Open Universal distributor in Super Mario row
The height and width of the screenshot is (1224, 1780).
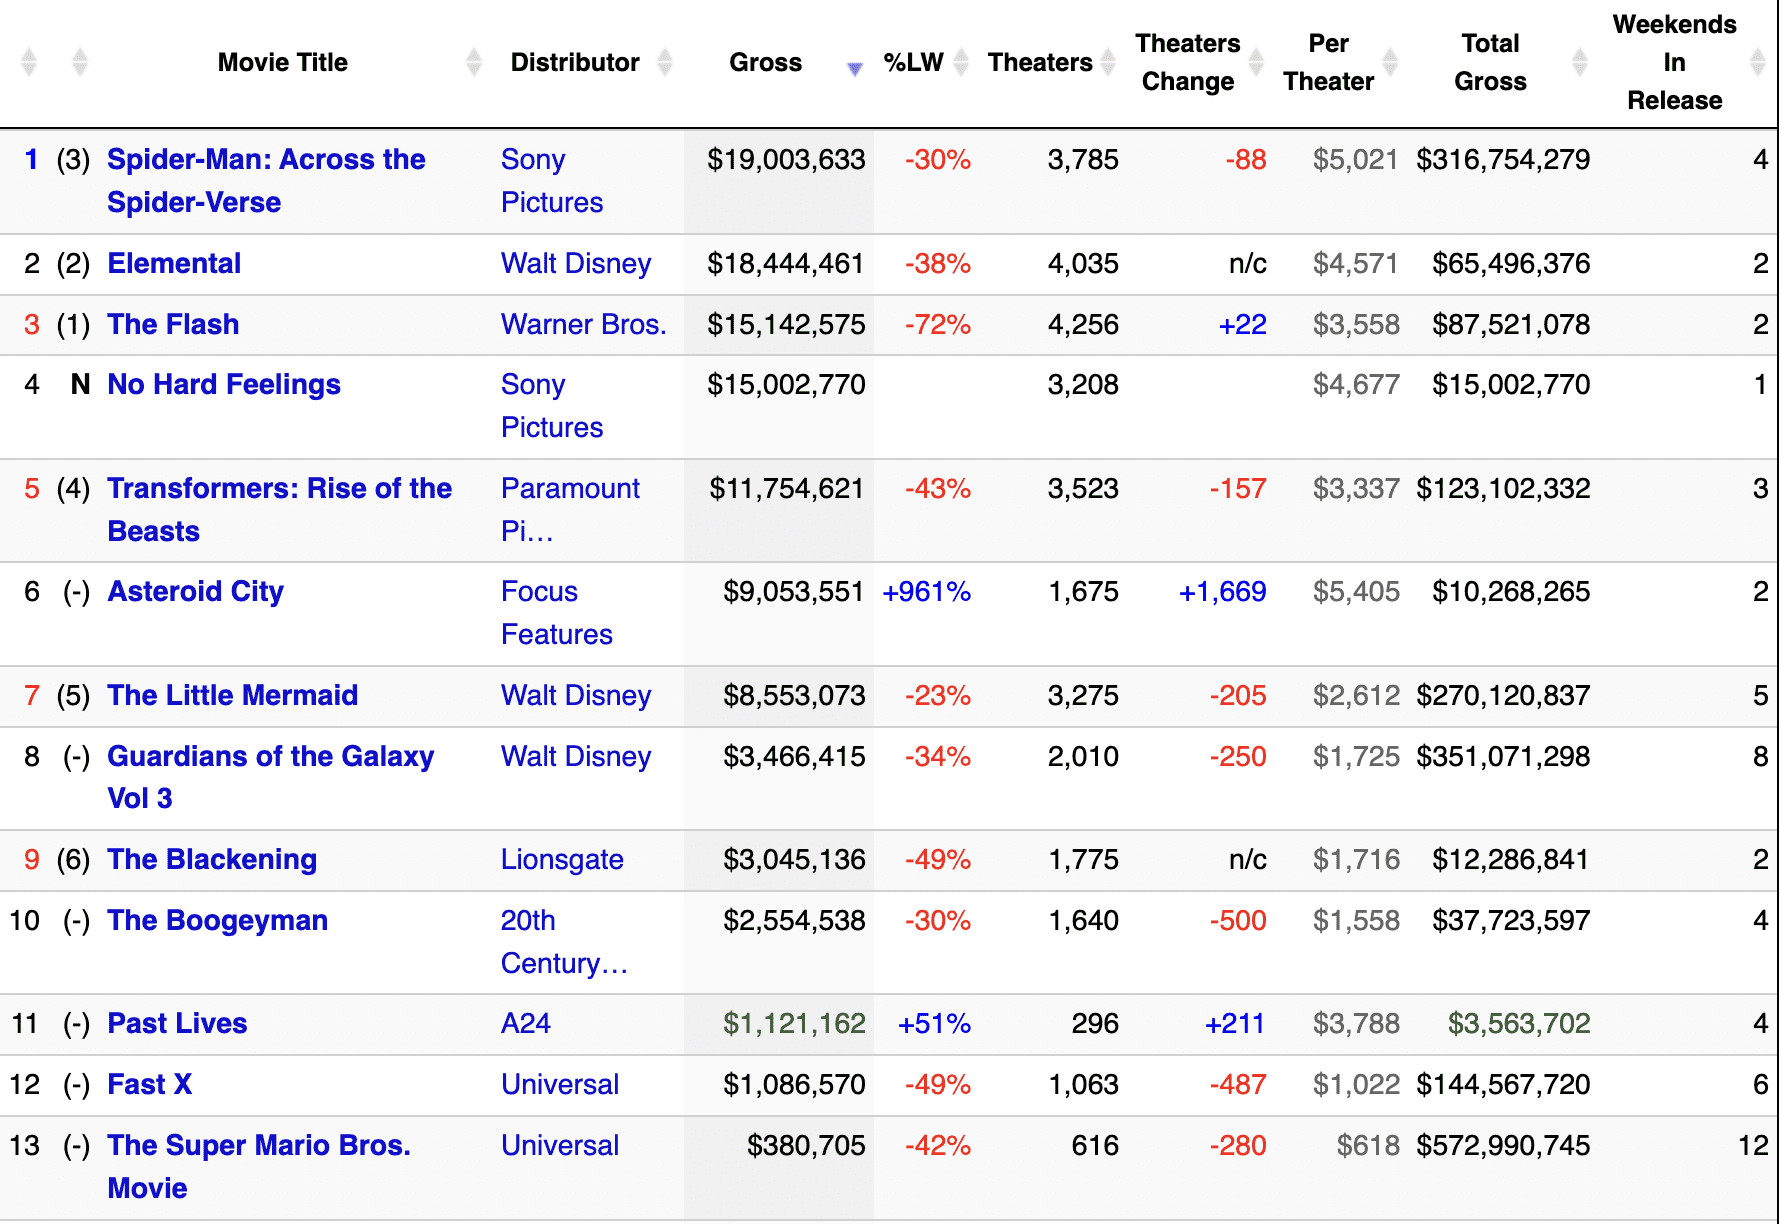[560, 1145]
